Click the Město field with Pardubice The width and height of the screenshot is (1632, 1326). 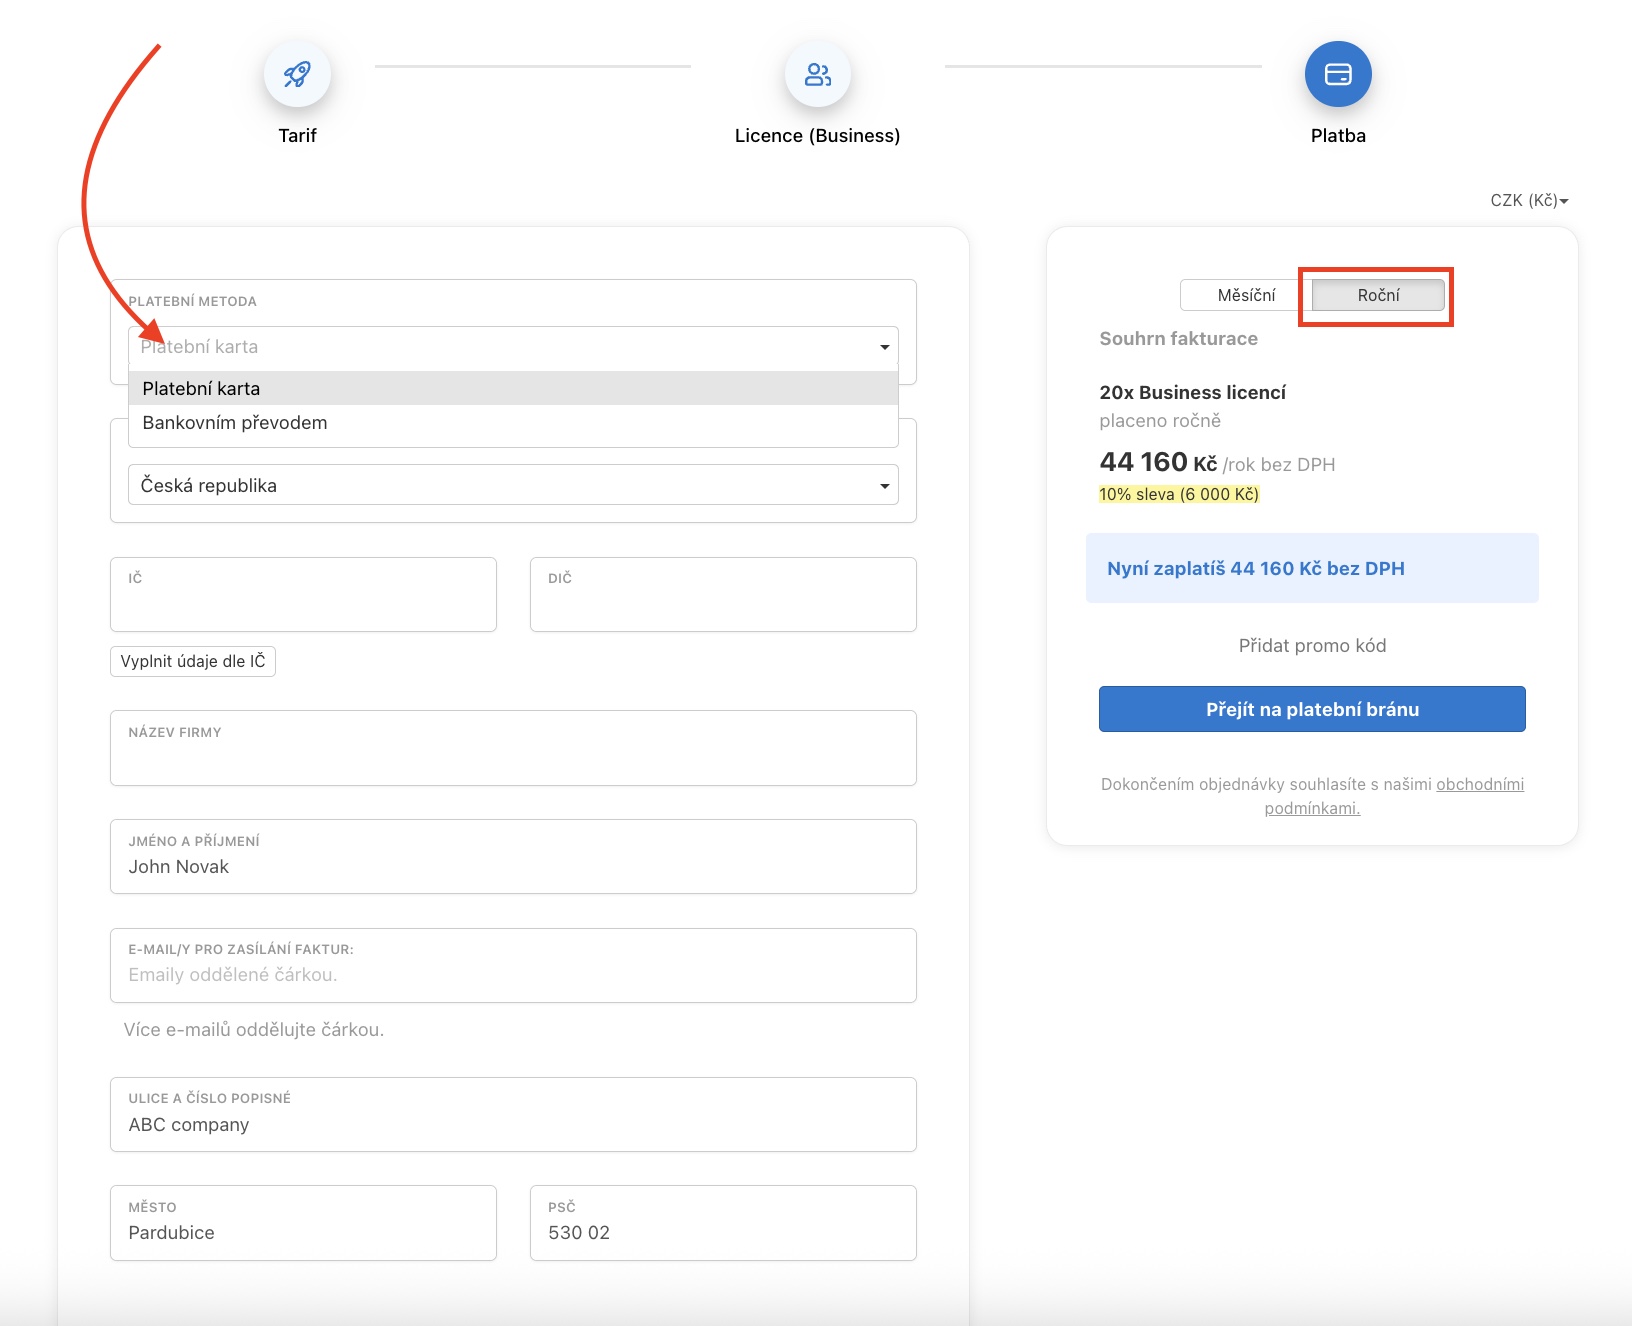[x=303, y=1232]
